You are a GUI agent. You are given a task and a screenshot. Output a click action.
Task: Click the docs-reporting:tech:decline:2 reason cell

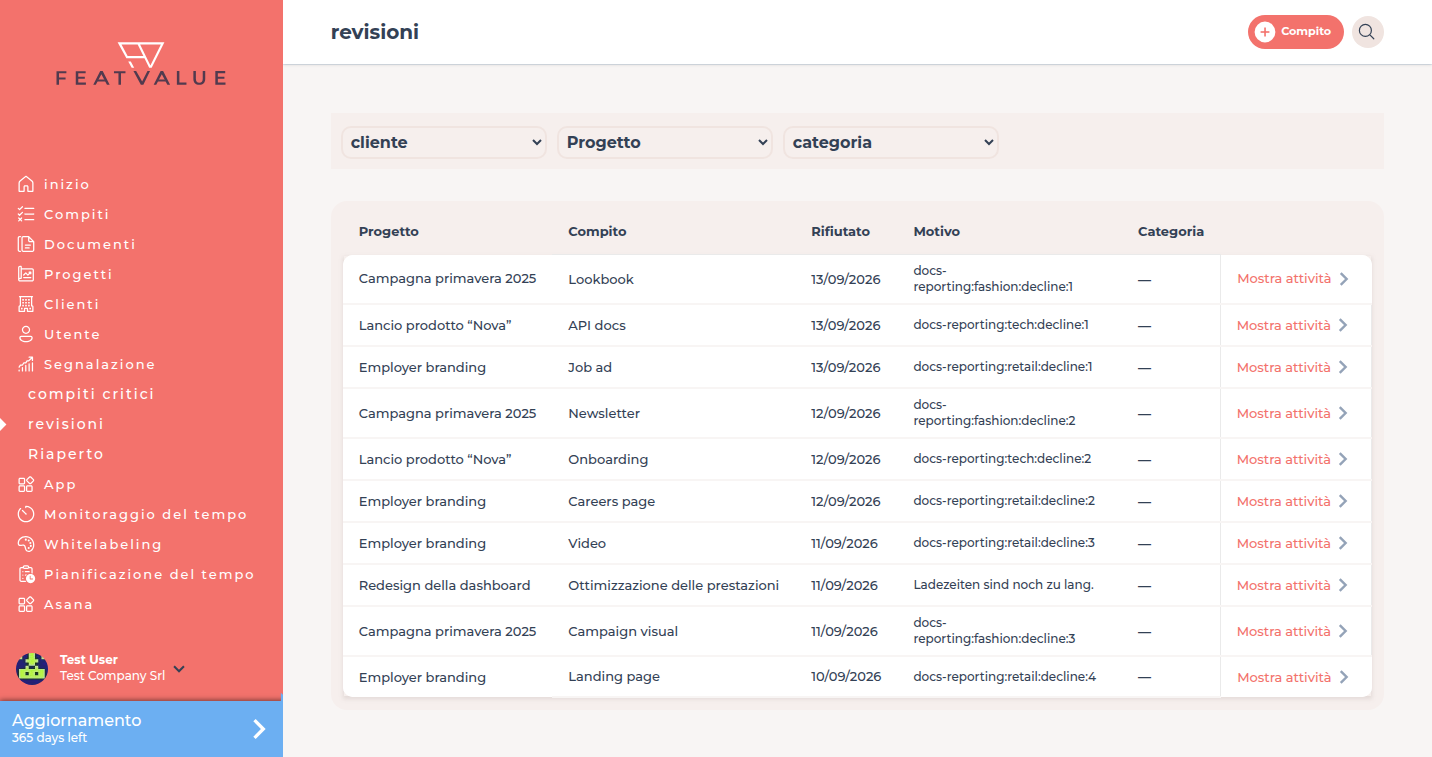1002,459
